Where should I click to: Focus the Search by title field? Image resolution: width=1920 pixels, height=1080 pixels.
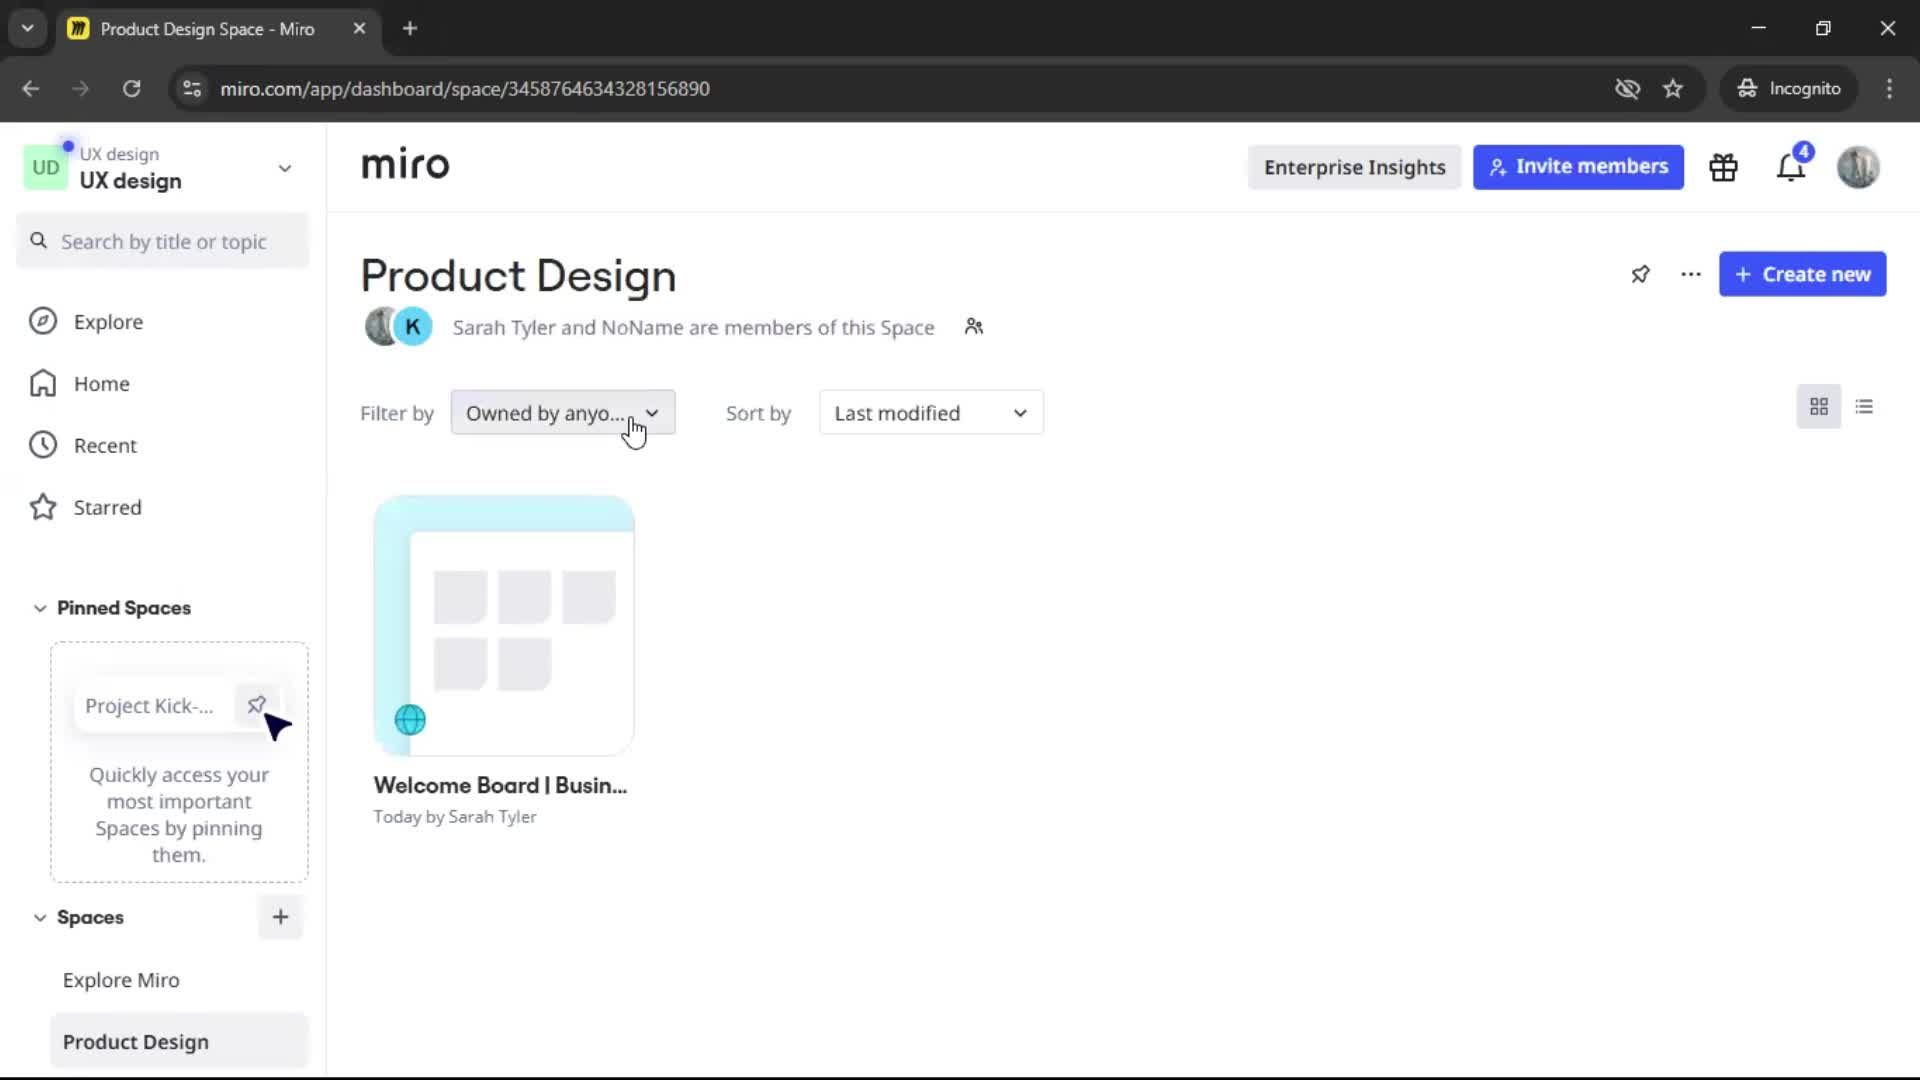(x=163, y=241)
